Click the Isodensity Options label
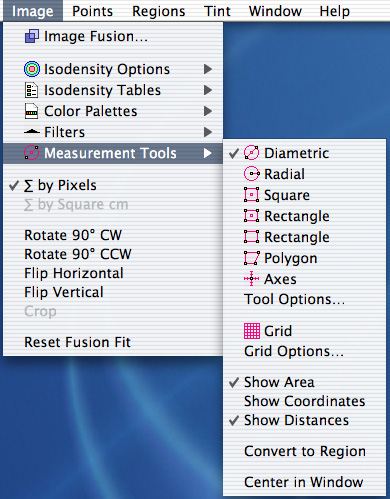Image resolution: width=390 pixels, height=499 pixels. (x=107, y=70)
